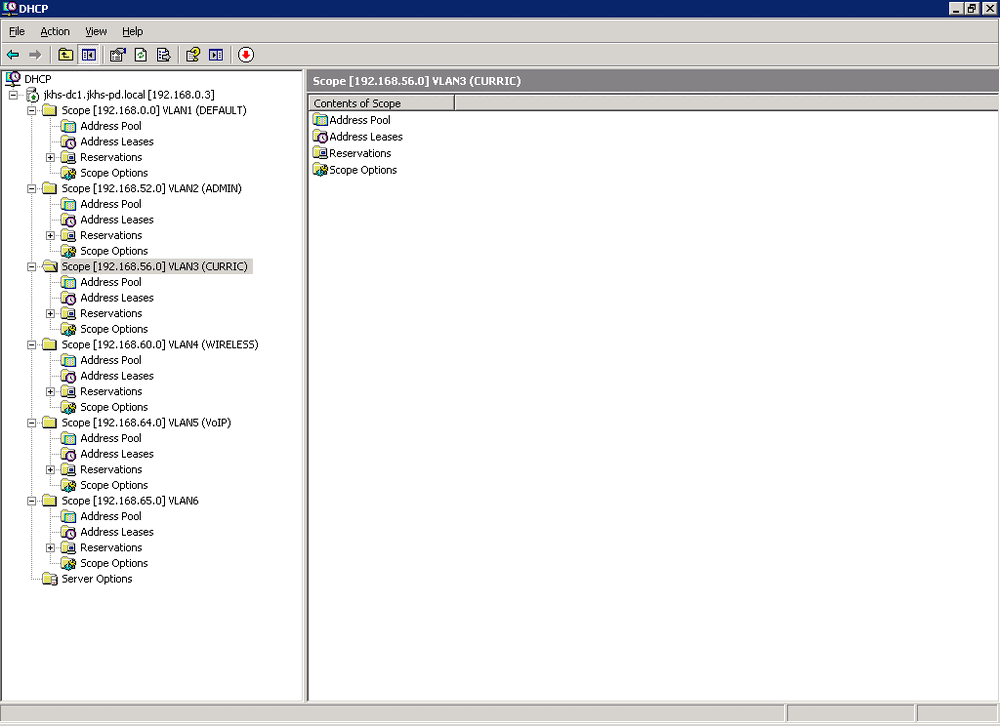
Task: Click Address Leases icon in right contents pane
Action: point(320,137)
